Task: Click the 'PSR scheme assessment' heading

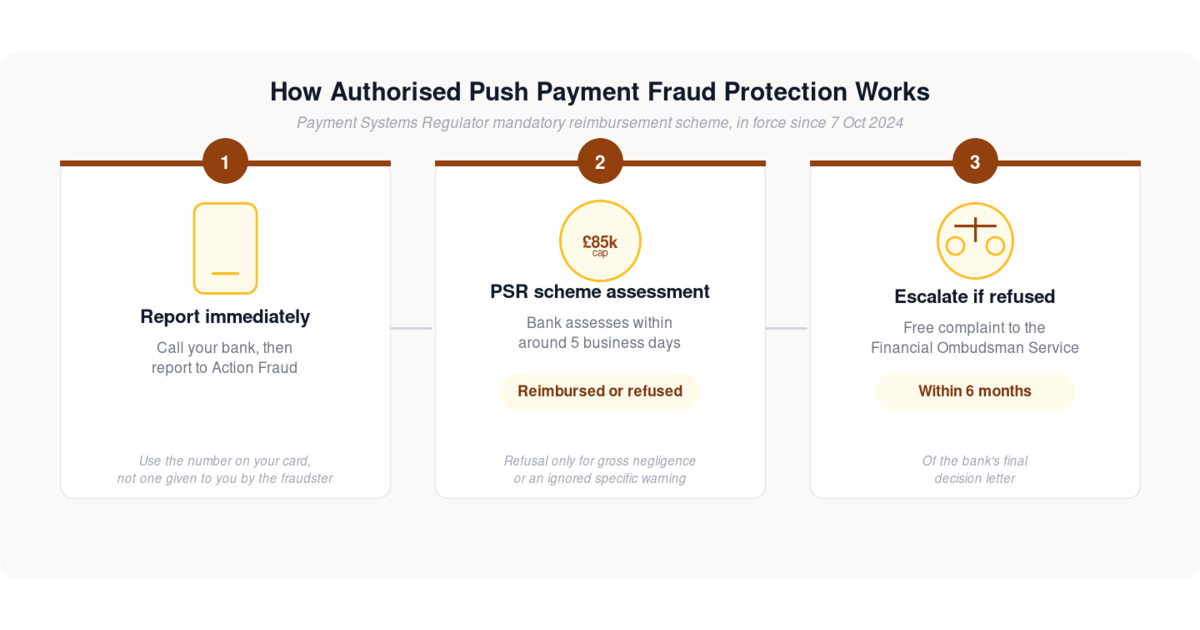Action: 600,292
